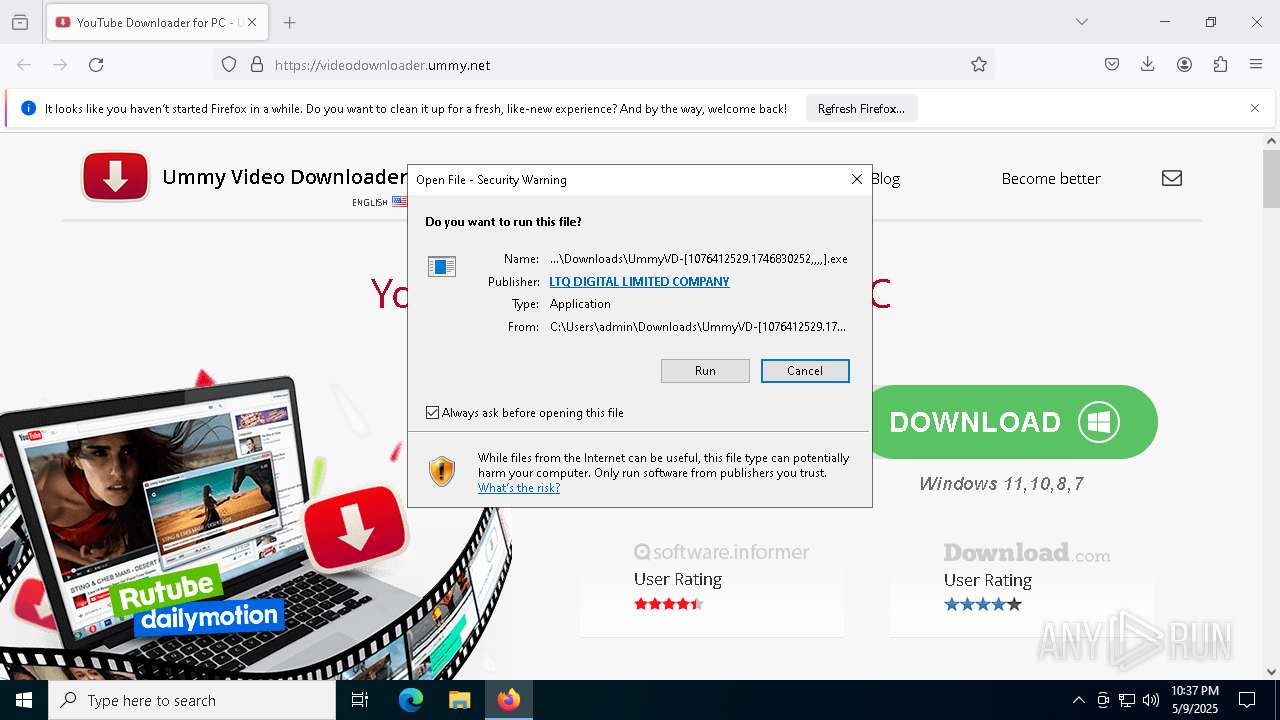Image resolution: width=1280 pixels, height=720 pixels.
Task: Show hidden system tray icons
Action: (x=1078, y=700)
